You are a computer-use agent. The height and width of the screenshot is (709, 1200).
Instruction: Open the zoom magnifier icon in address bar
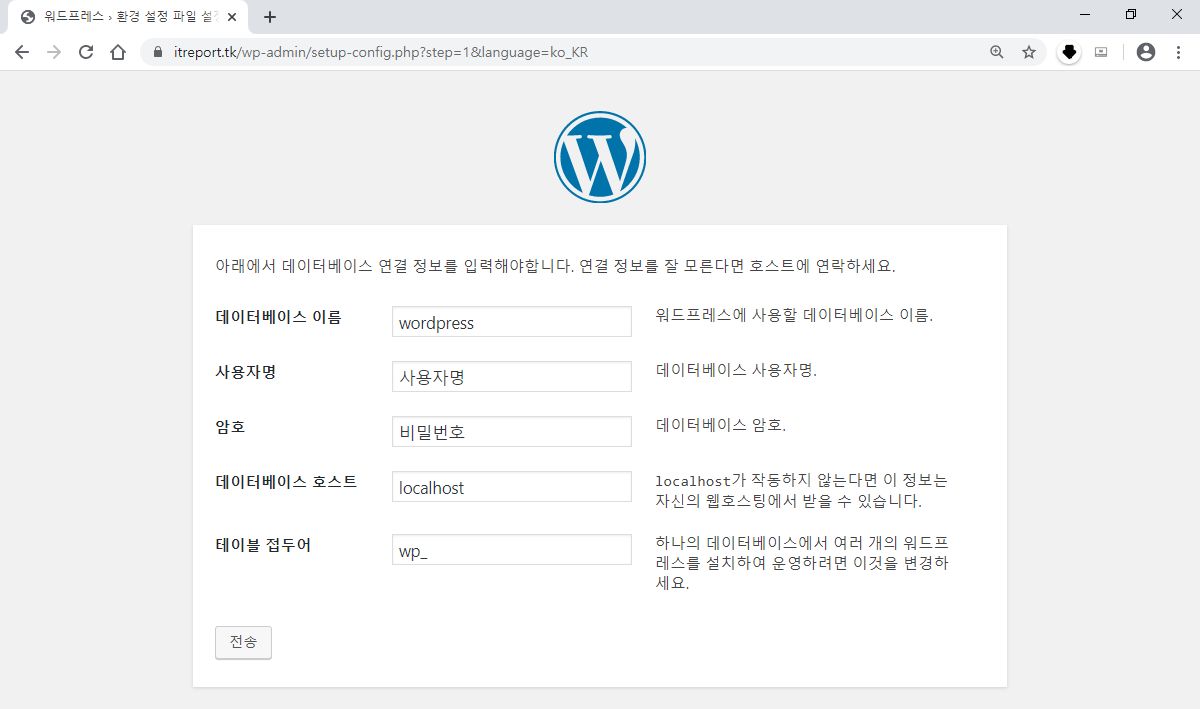[x=997, y=52]
